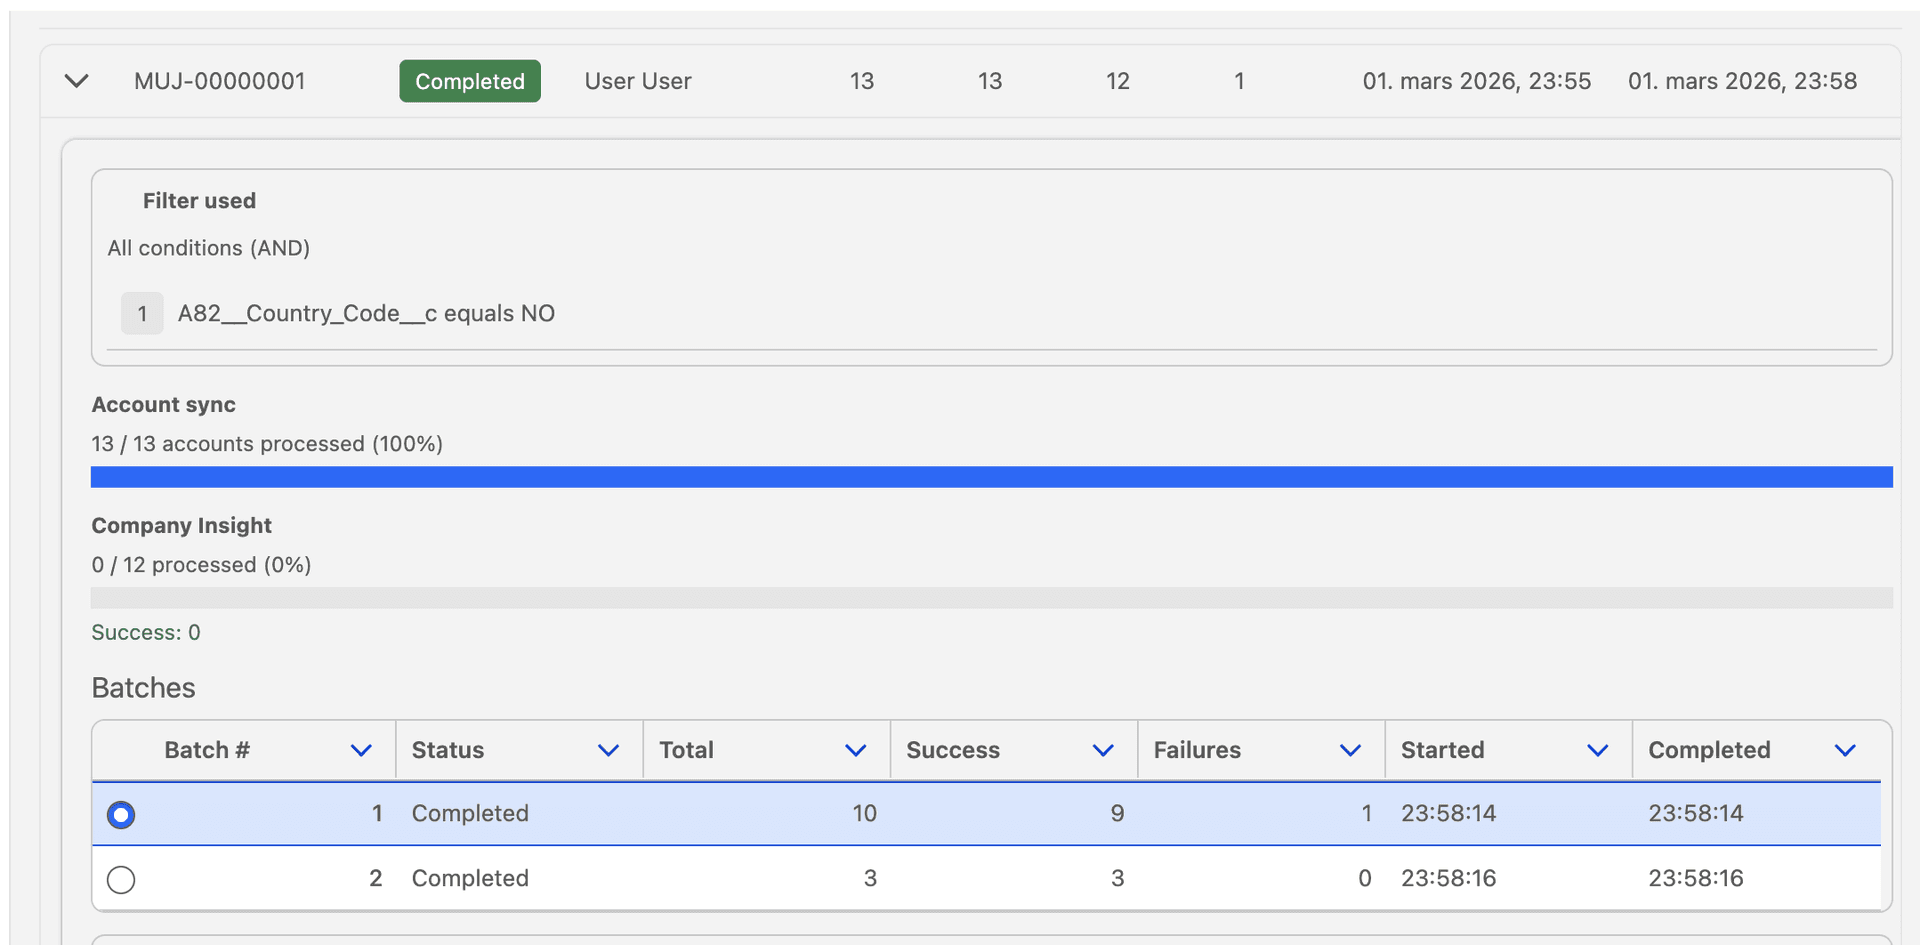Viewport: 1920px width, 945px height.
Task: Select batch row 2 radio button
Action: [x=120, y=879]
